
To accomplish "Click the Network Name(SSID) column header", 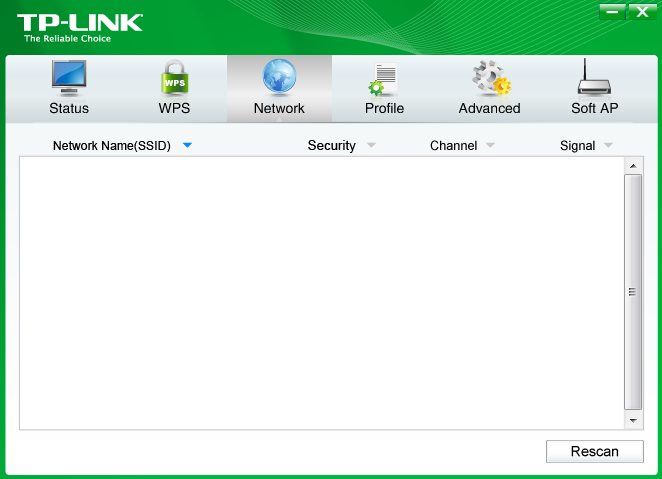I will 111,146.
